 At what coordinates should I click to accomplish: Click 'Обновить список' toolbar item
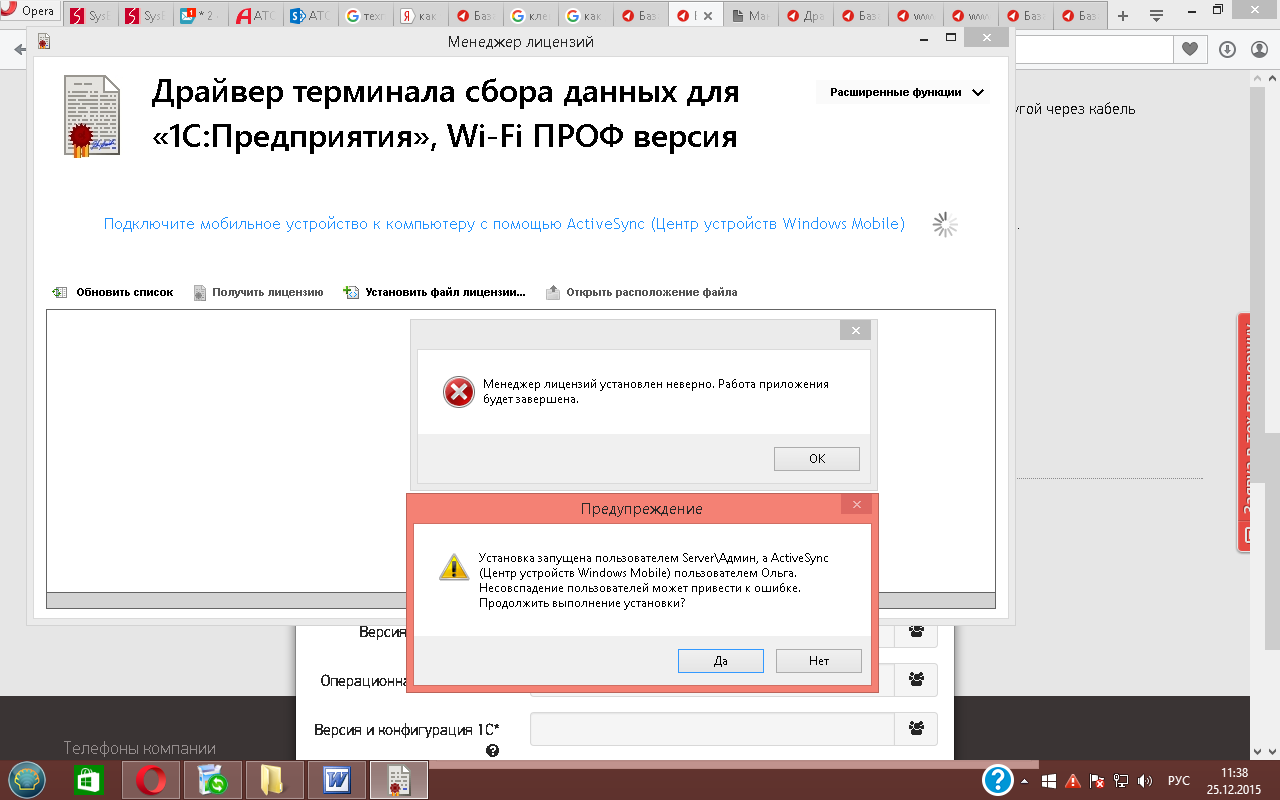pyautogui.click(x=113, y=293)
